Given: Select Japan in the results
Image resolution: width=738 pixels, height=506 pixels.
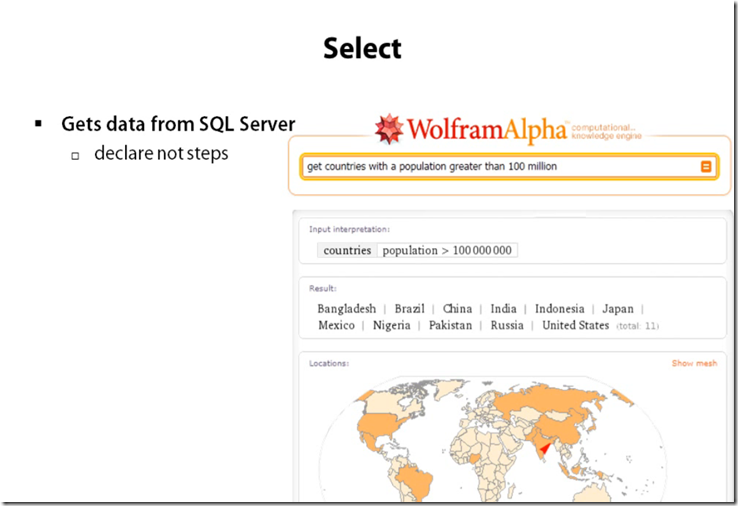Looking at the screenshot, I should 618,309.
